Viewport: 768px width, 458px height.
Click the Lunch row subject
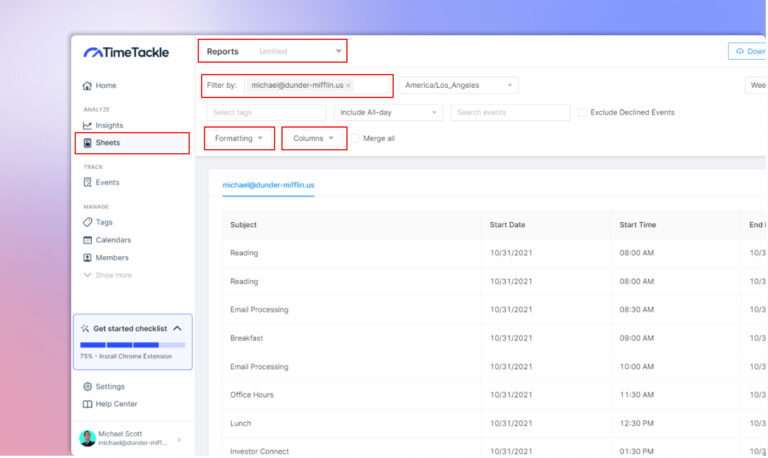(x=240, y=423)
